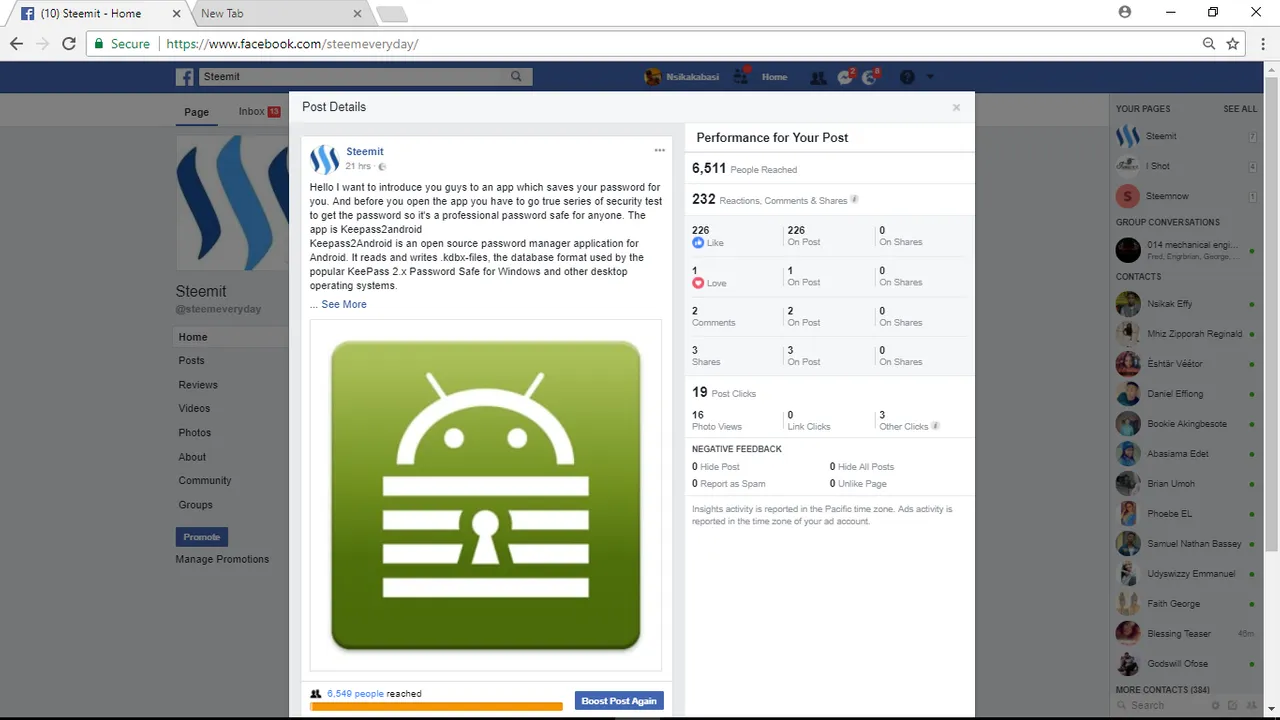Image resolution: width=1280 pixels, height=720 pixels.
Task: Expand the account dropdown arrow in top bar
Action: pos(930,77)
